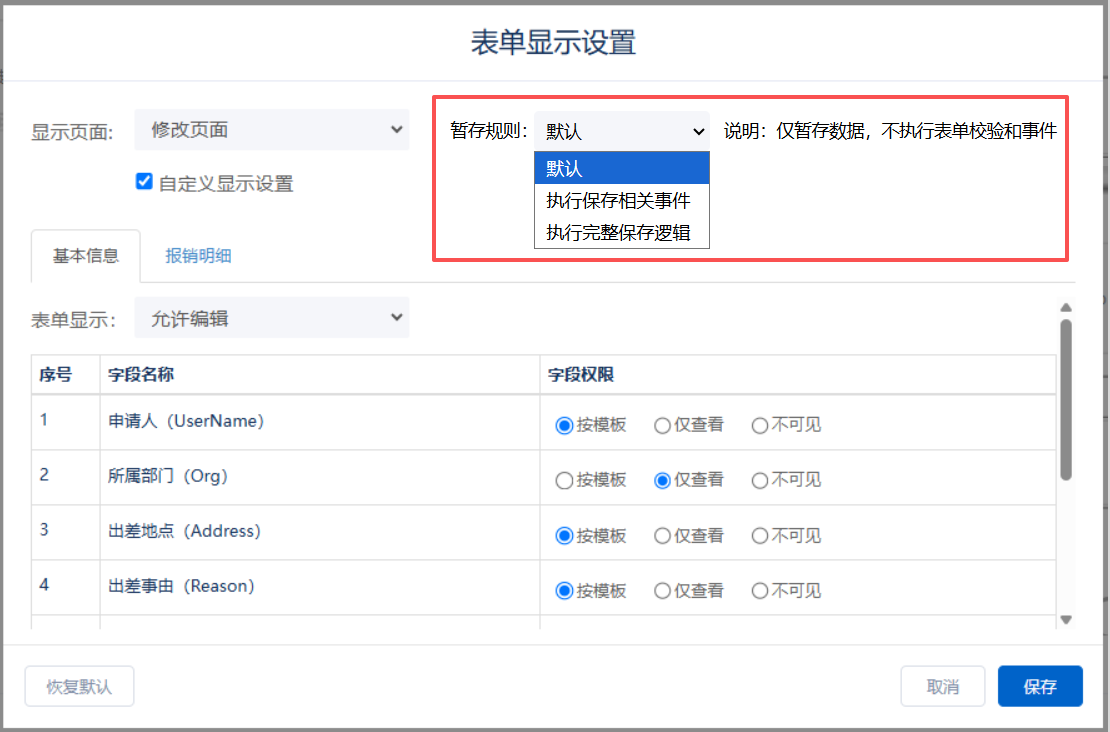Set 所属部门 field to 不可见
Image resolution: width=1110 pixels, height=732 pixels.
pyautogui.click(x=760, y=481)
